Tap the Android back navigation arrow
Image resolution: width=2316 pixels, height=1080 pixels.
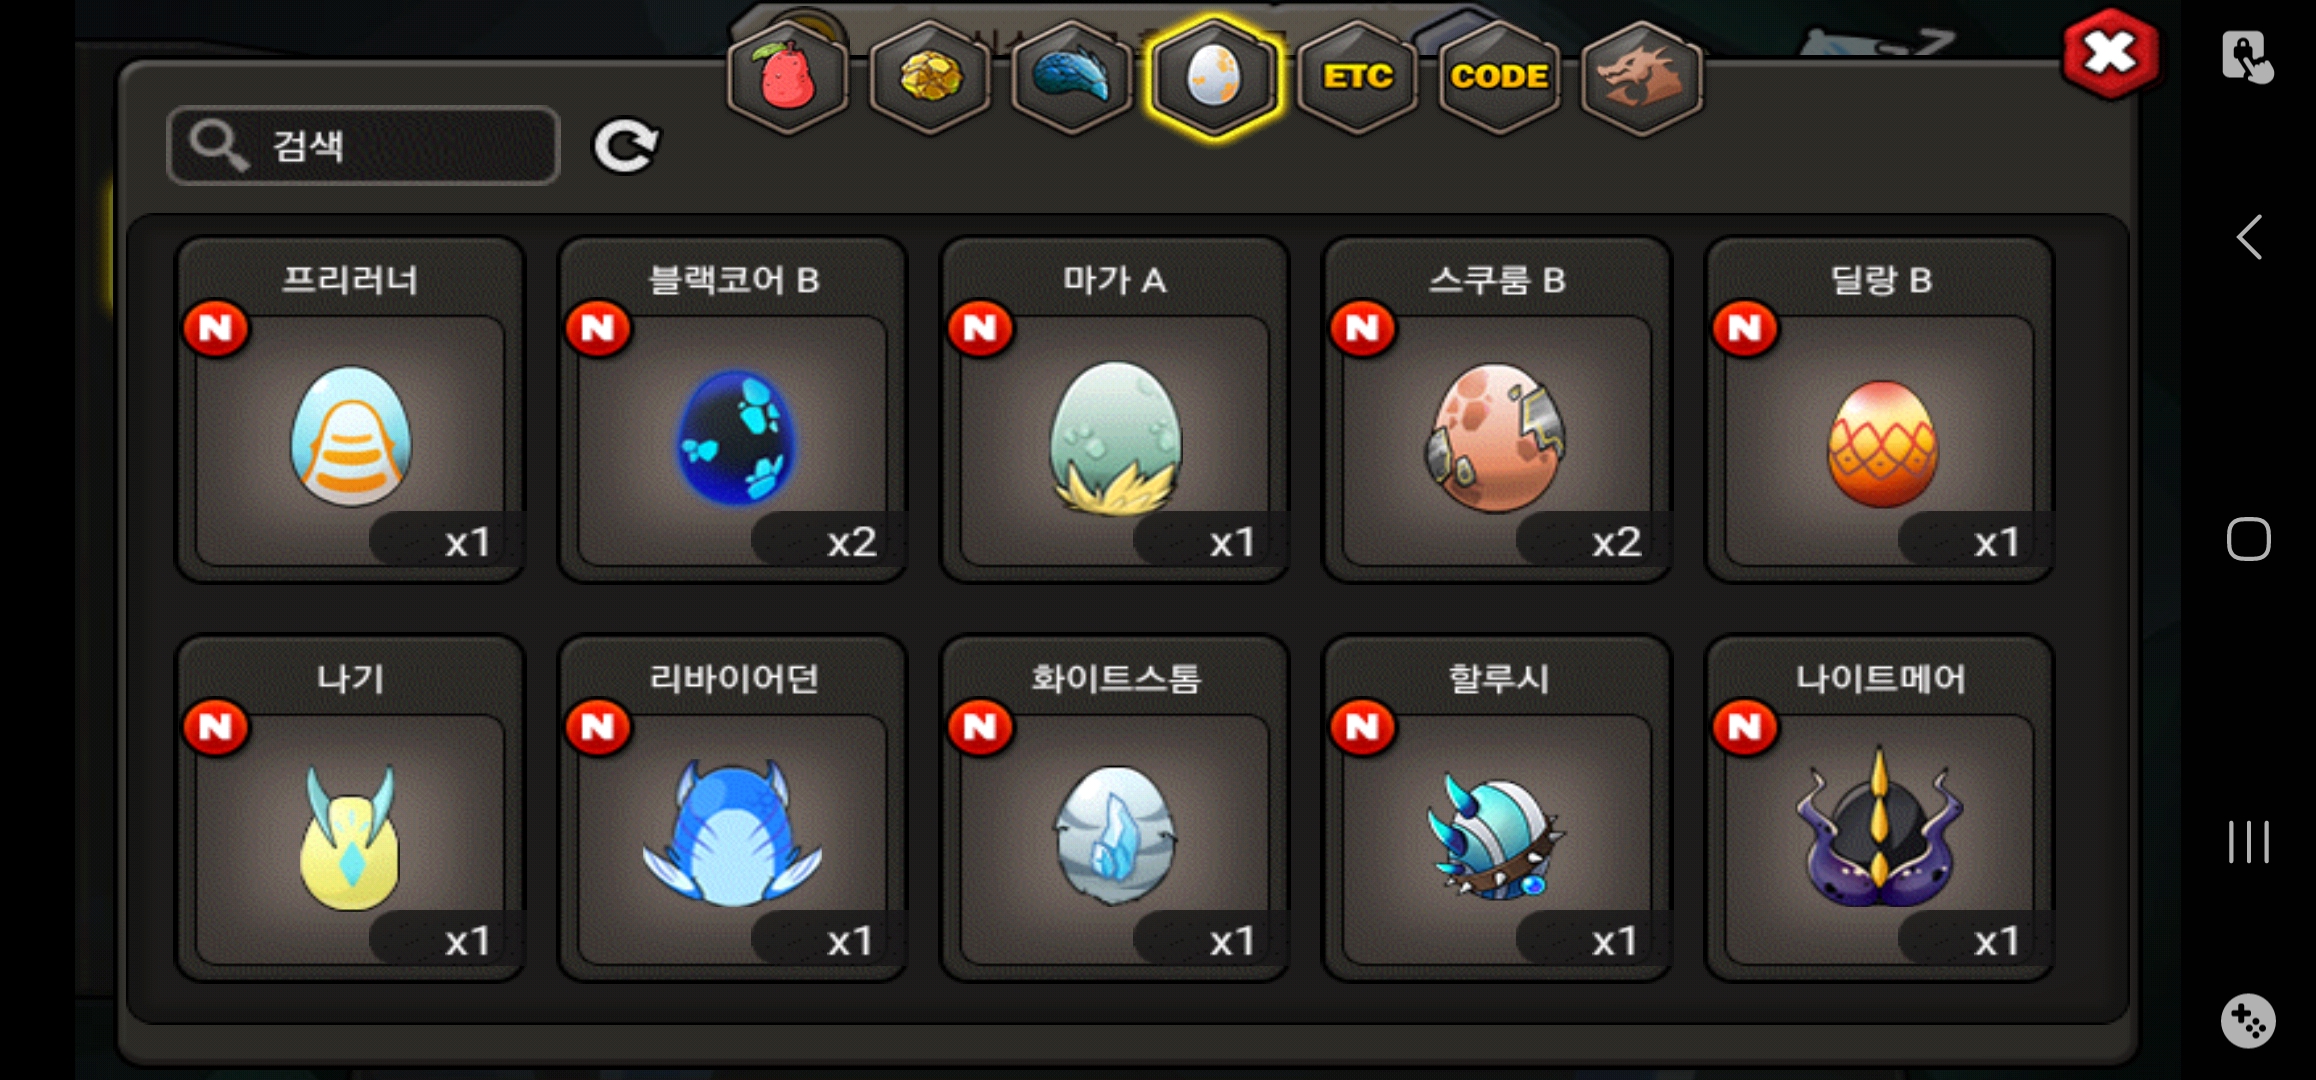pyautogui.click(x=2249, y=238)
